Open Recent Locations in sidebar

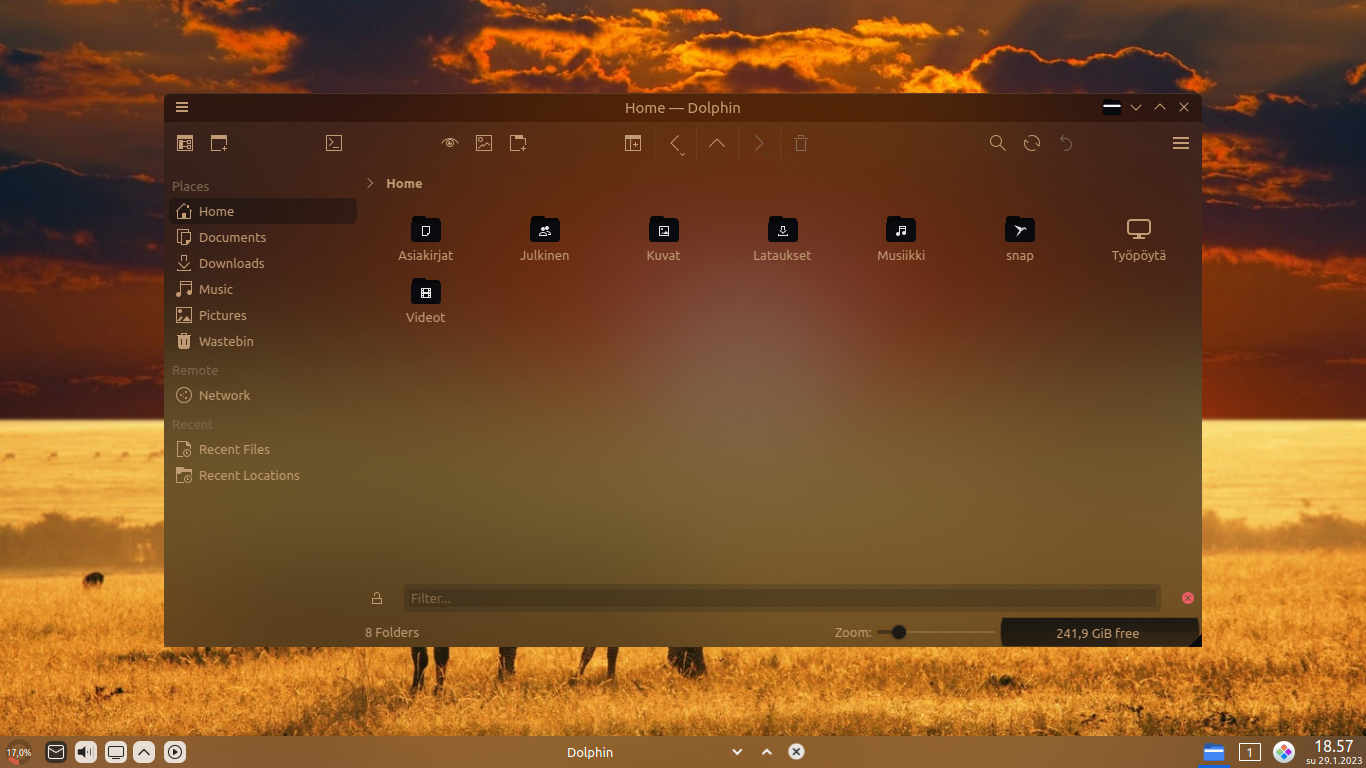[x=263, y=475]
